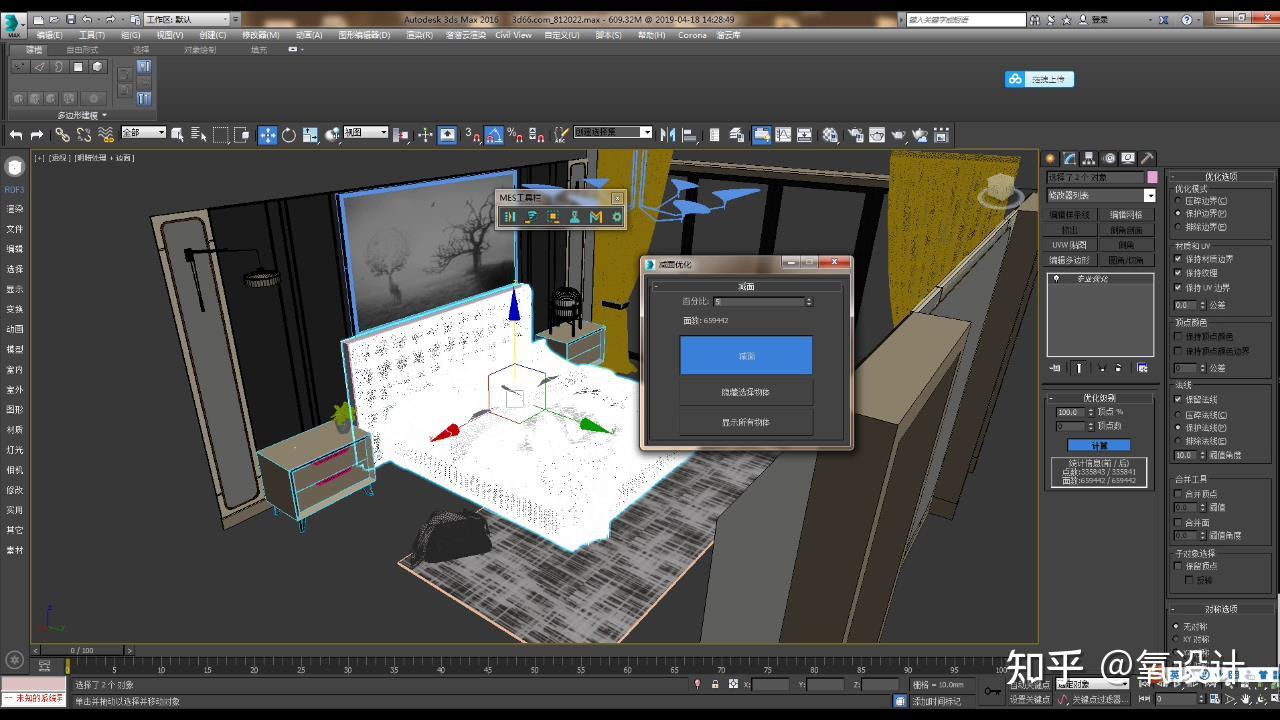Screen dimensions: 1280x720
Task: Select the Select and Rotate tool
Action: click(x=289, y=133)
